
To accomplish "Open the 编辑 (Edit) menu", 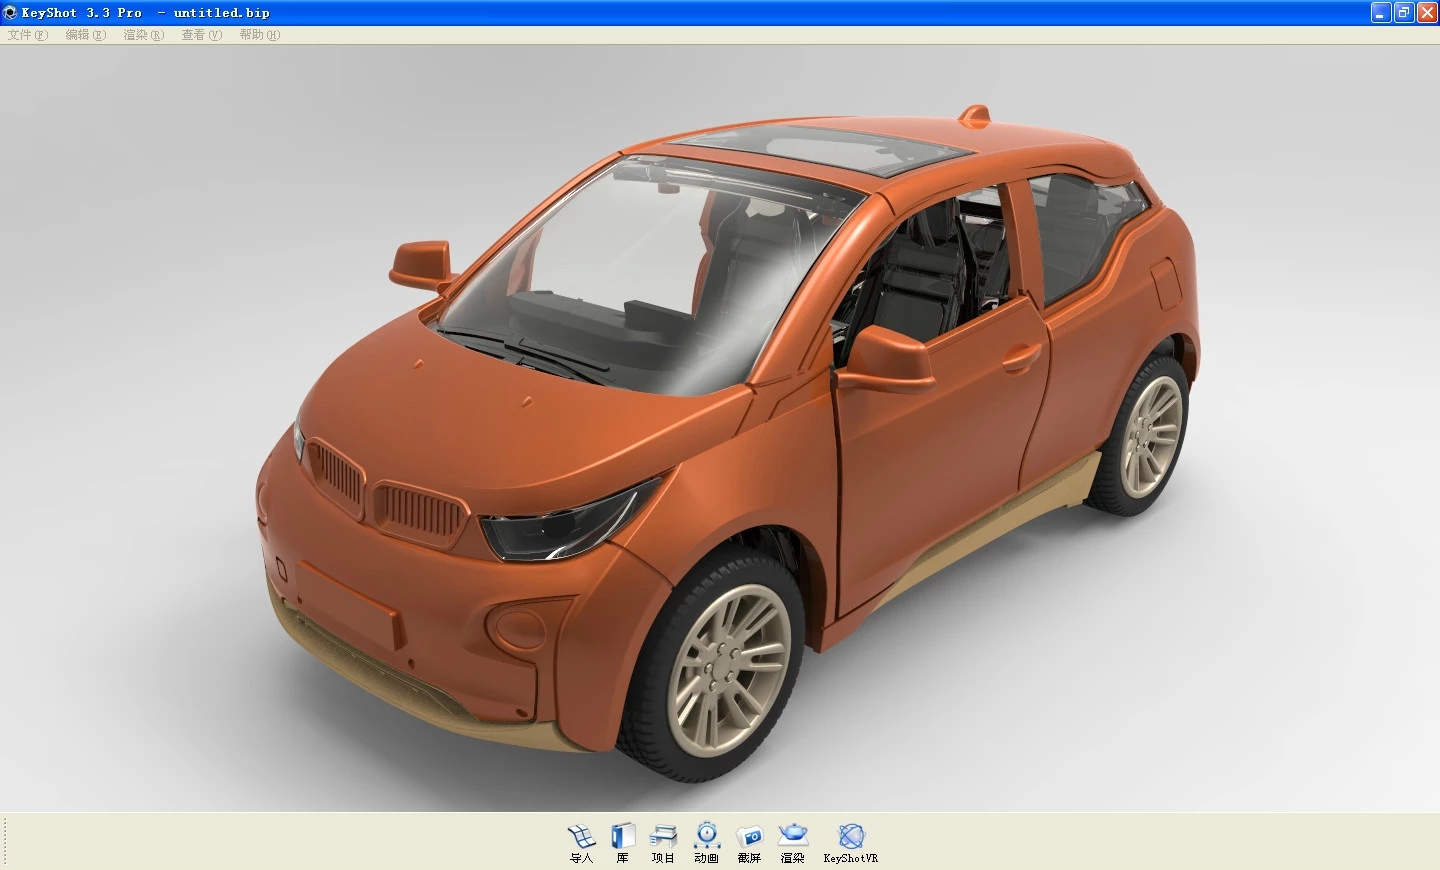I will 85,35.
